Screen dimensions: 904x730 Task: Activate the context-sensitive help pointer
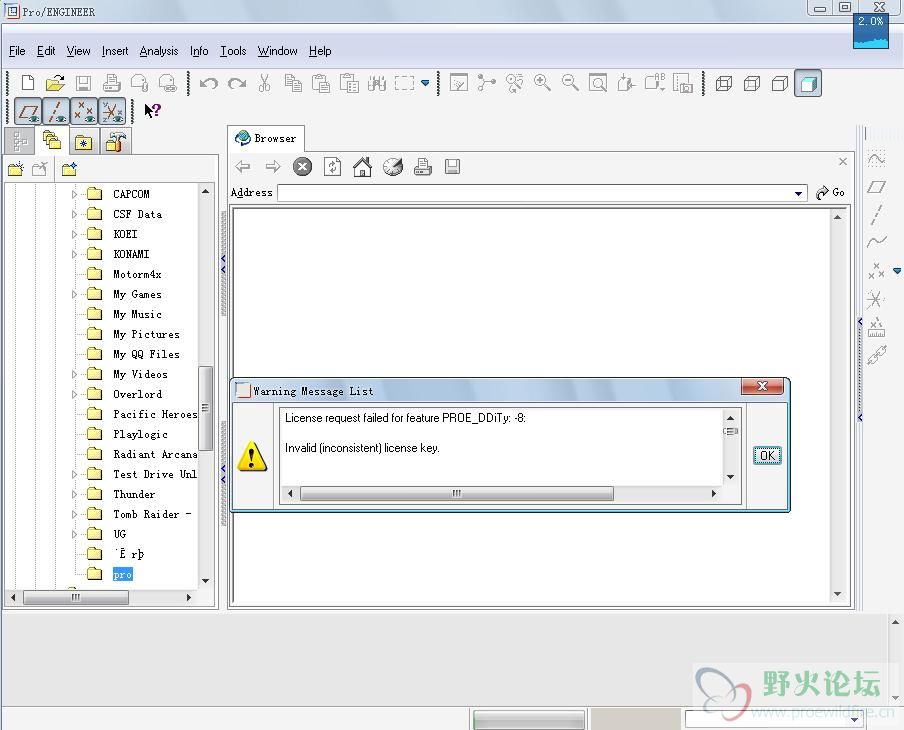152,110
